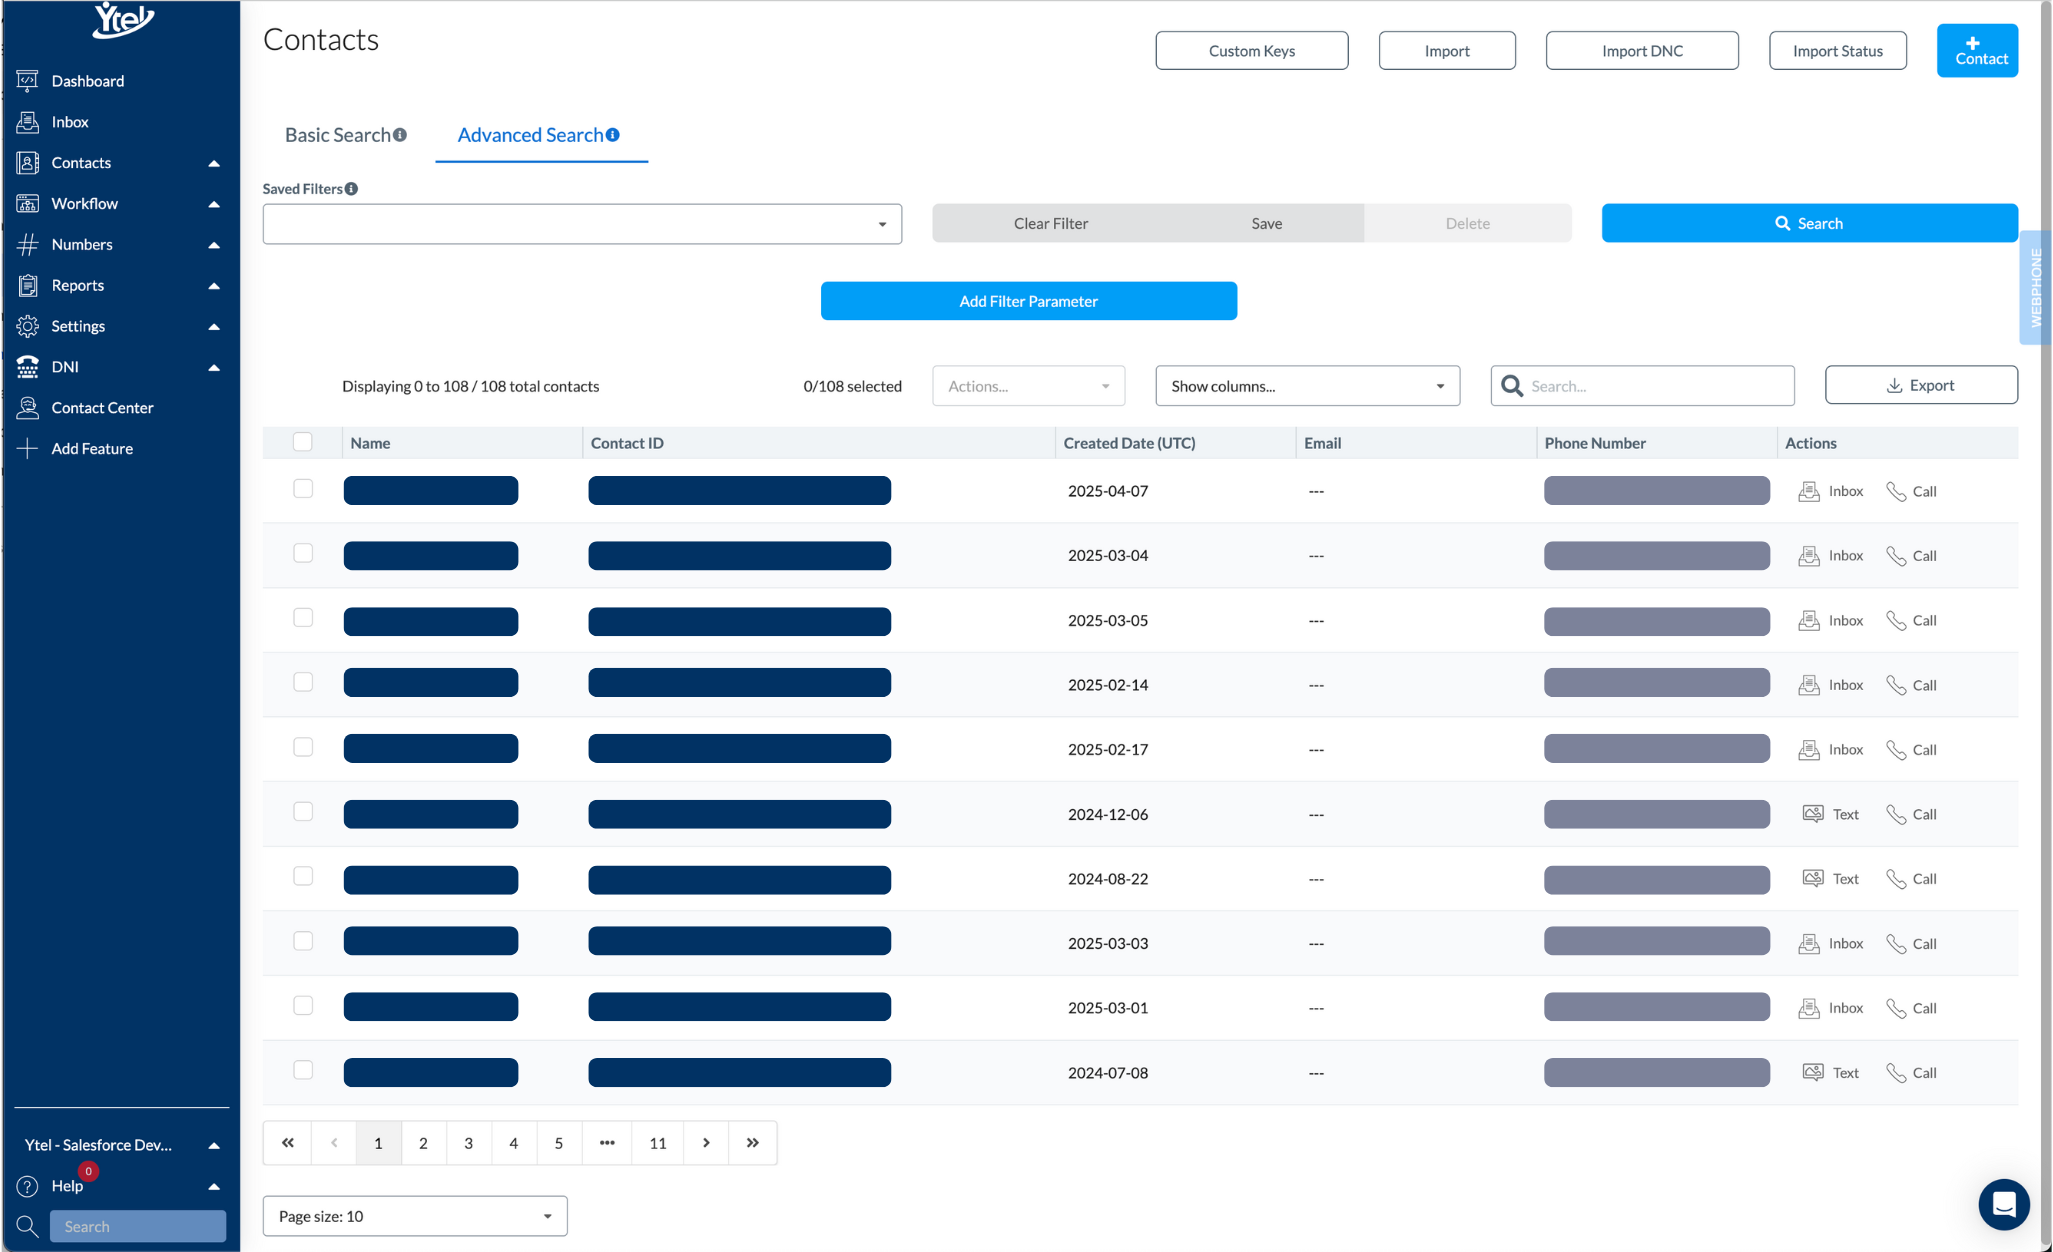Click the Help question mark icon
Image resolution: width=2053 pixels, height=1252 pixels.
(27, 1186)
